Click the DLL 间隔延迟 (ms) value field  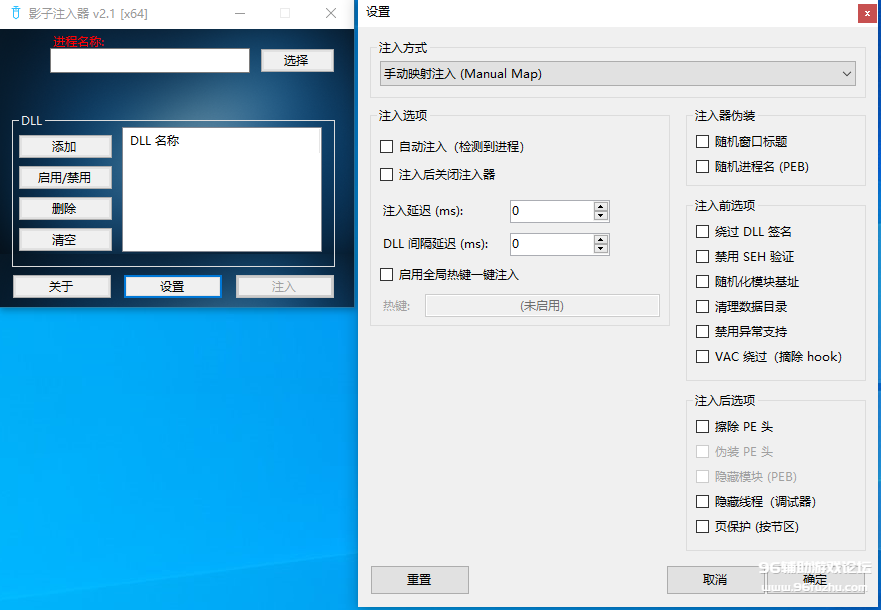click(552, 244)
